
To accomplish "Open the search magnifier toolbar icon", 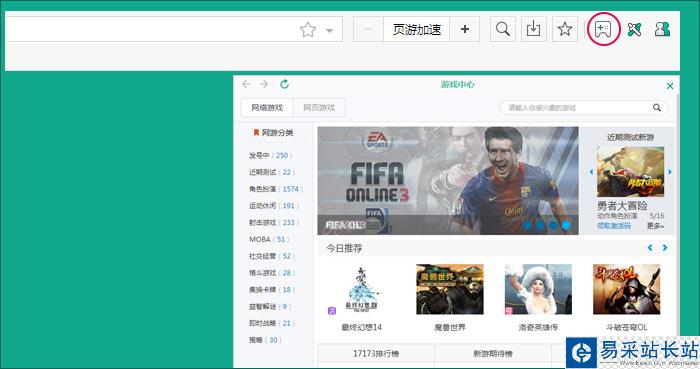I will (503, 29).
